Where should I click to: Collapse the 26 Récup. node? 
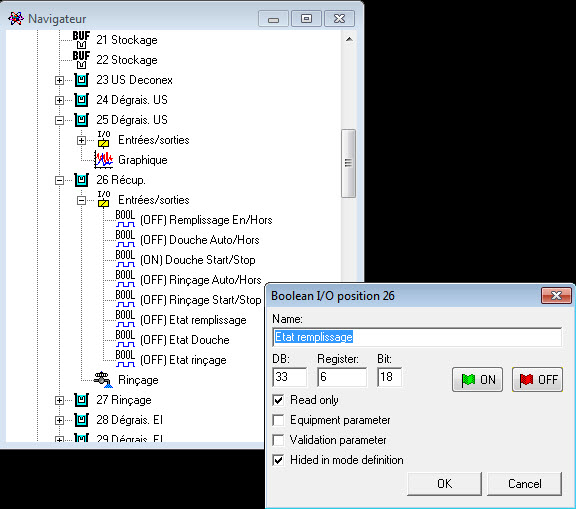59,180
